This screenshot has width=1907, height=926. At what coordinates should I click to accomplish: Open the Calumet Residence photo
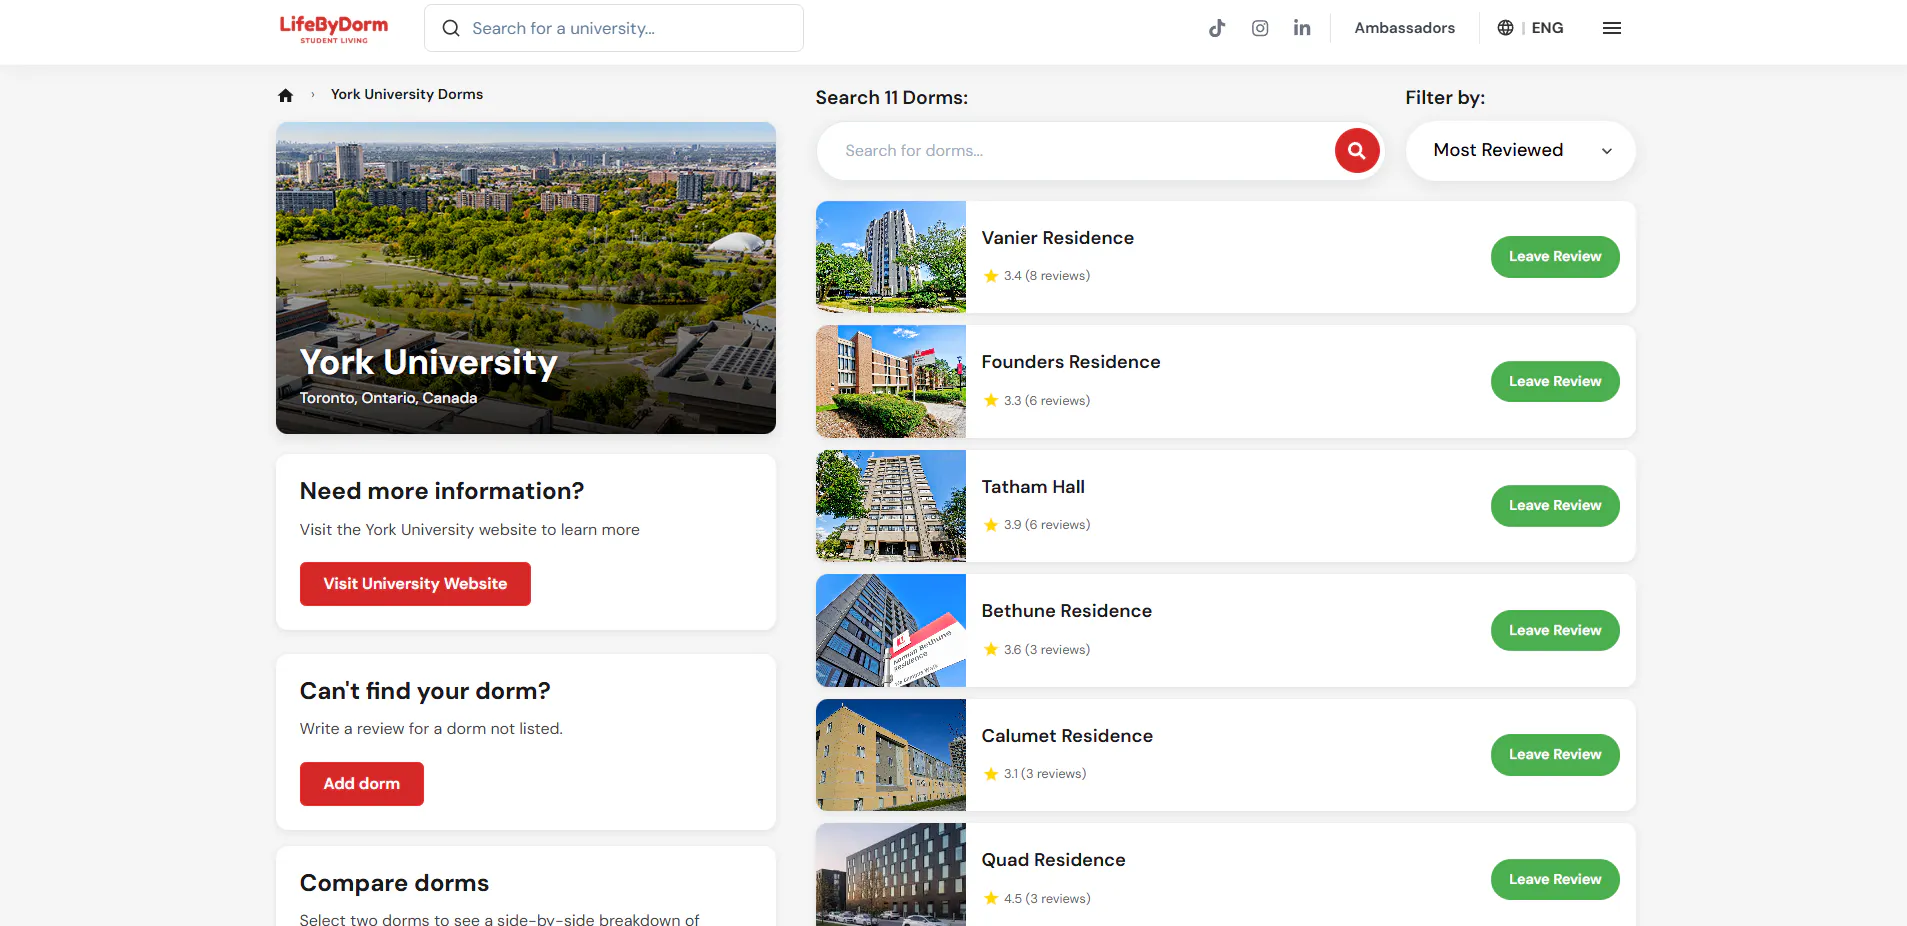(x=891, y=755)
